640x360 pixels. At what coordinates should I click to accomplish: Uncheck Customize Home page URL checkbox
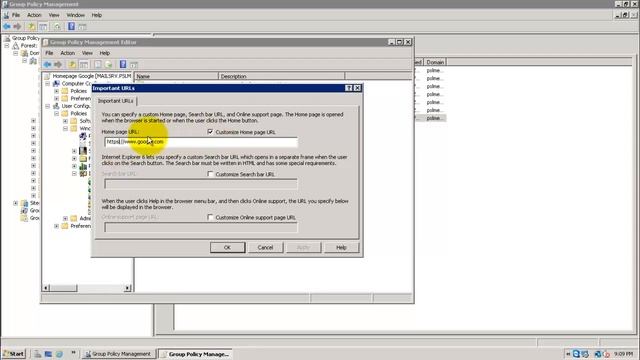tap(210, 132)
